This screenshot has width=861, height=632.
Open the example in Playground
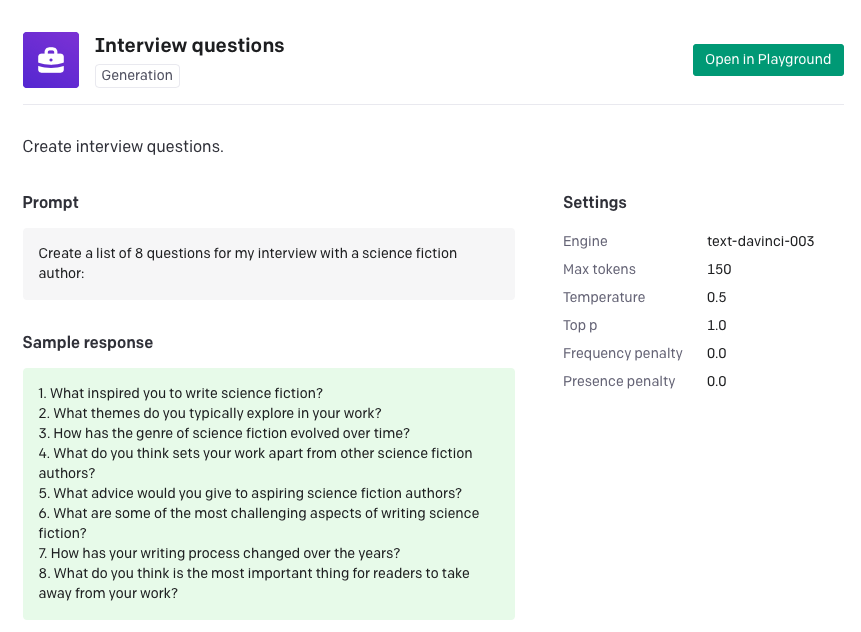click(x=767, y=60)
